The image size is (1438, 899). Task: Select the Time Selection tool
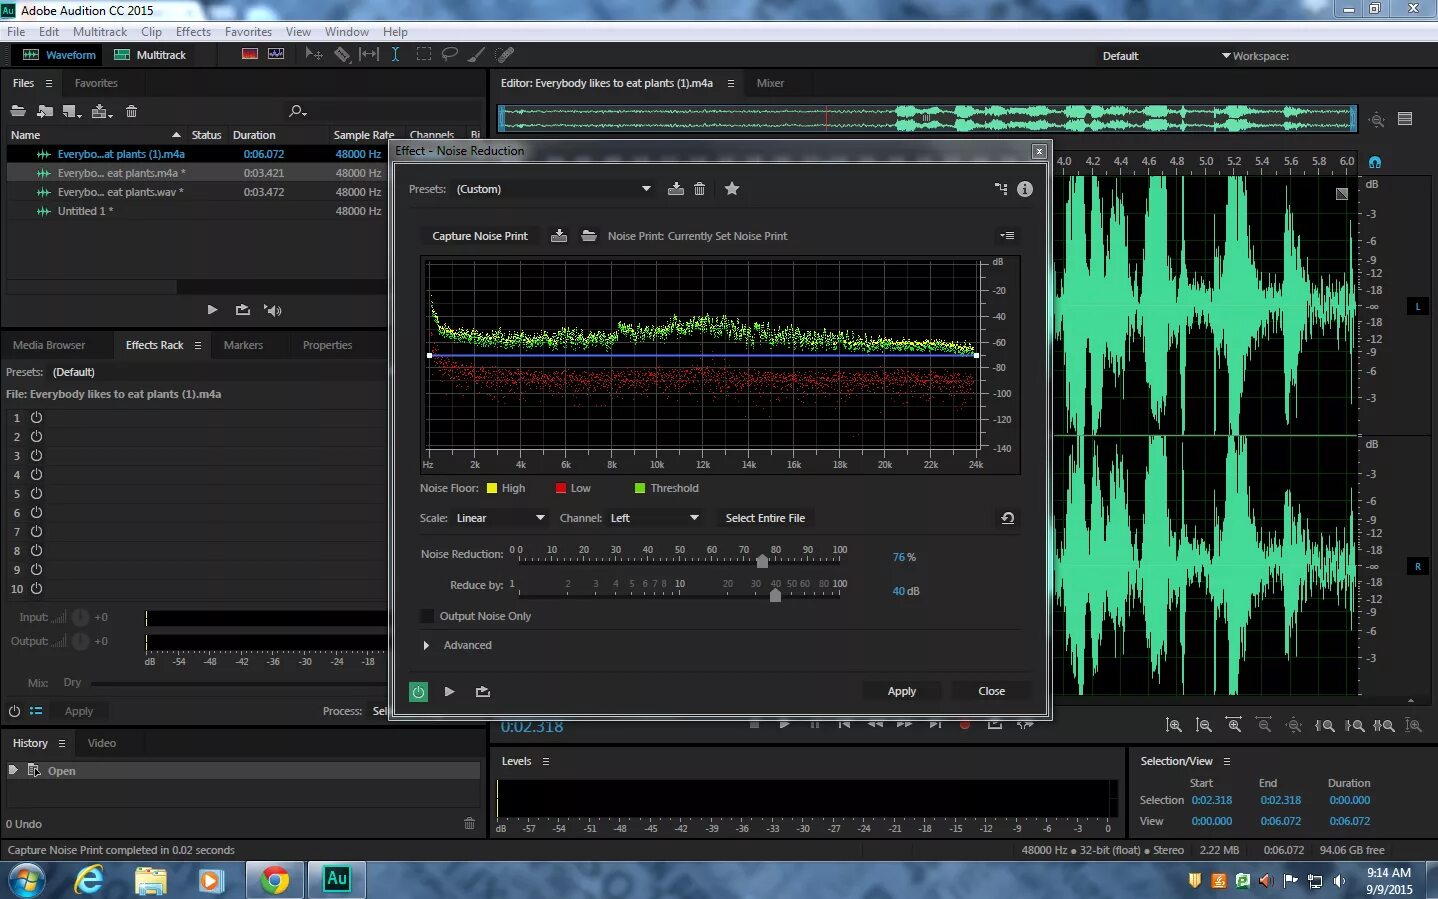[395, 54]
